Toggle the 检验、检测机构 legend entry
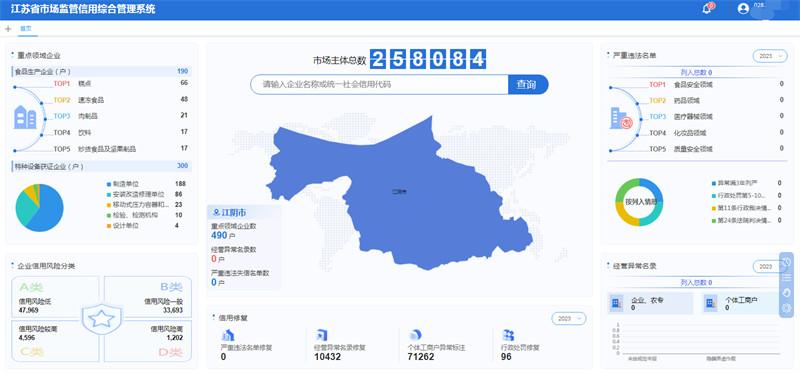The height and width of the screenshot is (374, 800). coord(132,215)
